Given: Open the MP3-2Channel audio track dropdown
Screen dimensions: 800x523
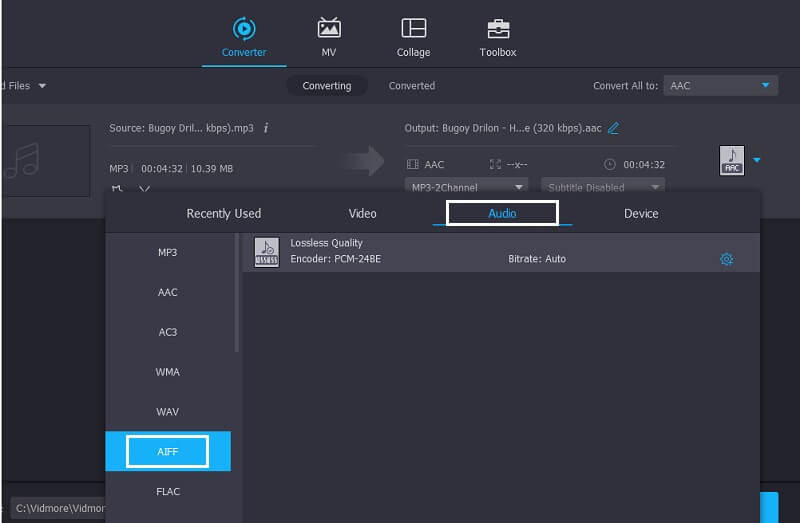Looking at the screenshot, I should tap(467, 187).
